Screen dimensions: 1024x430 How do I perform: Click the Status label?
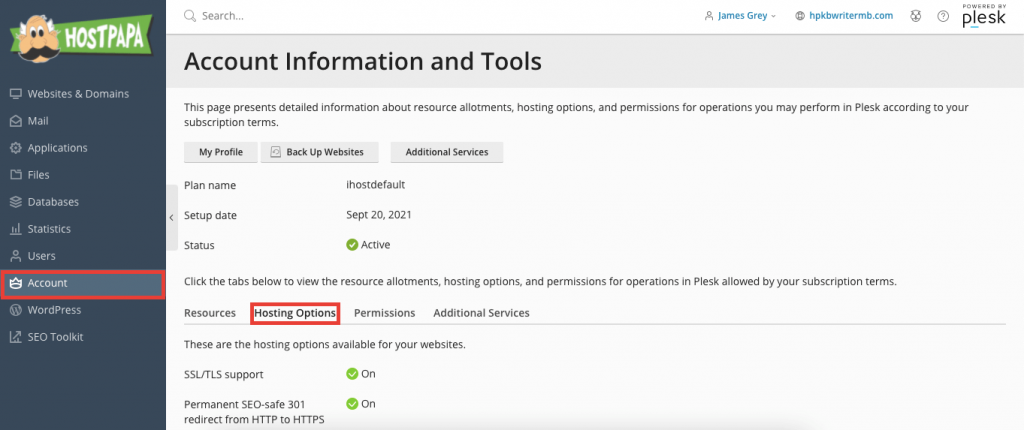[199, 246]
